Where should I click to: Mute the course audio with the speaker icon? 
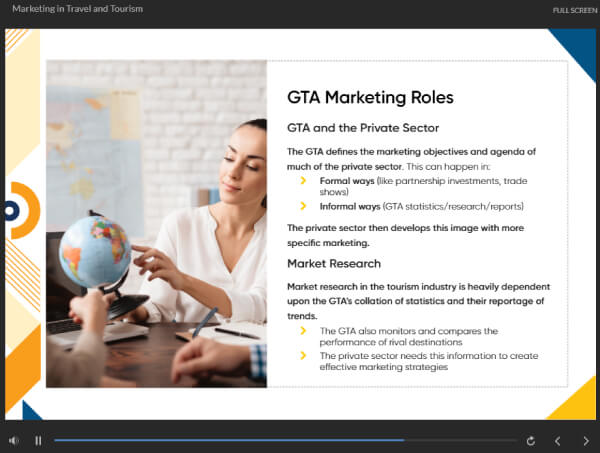[x=14, y=441]
